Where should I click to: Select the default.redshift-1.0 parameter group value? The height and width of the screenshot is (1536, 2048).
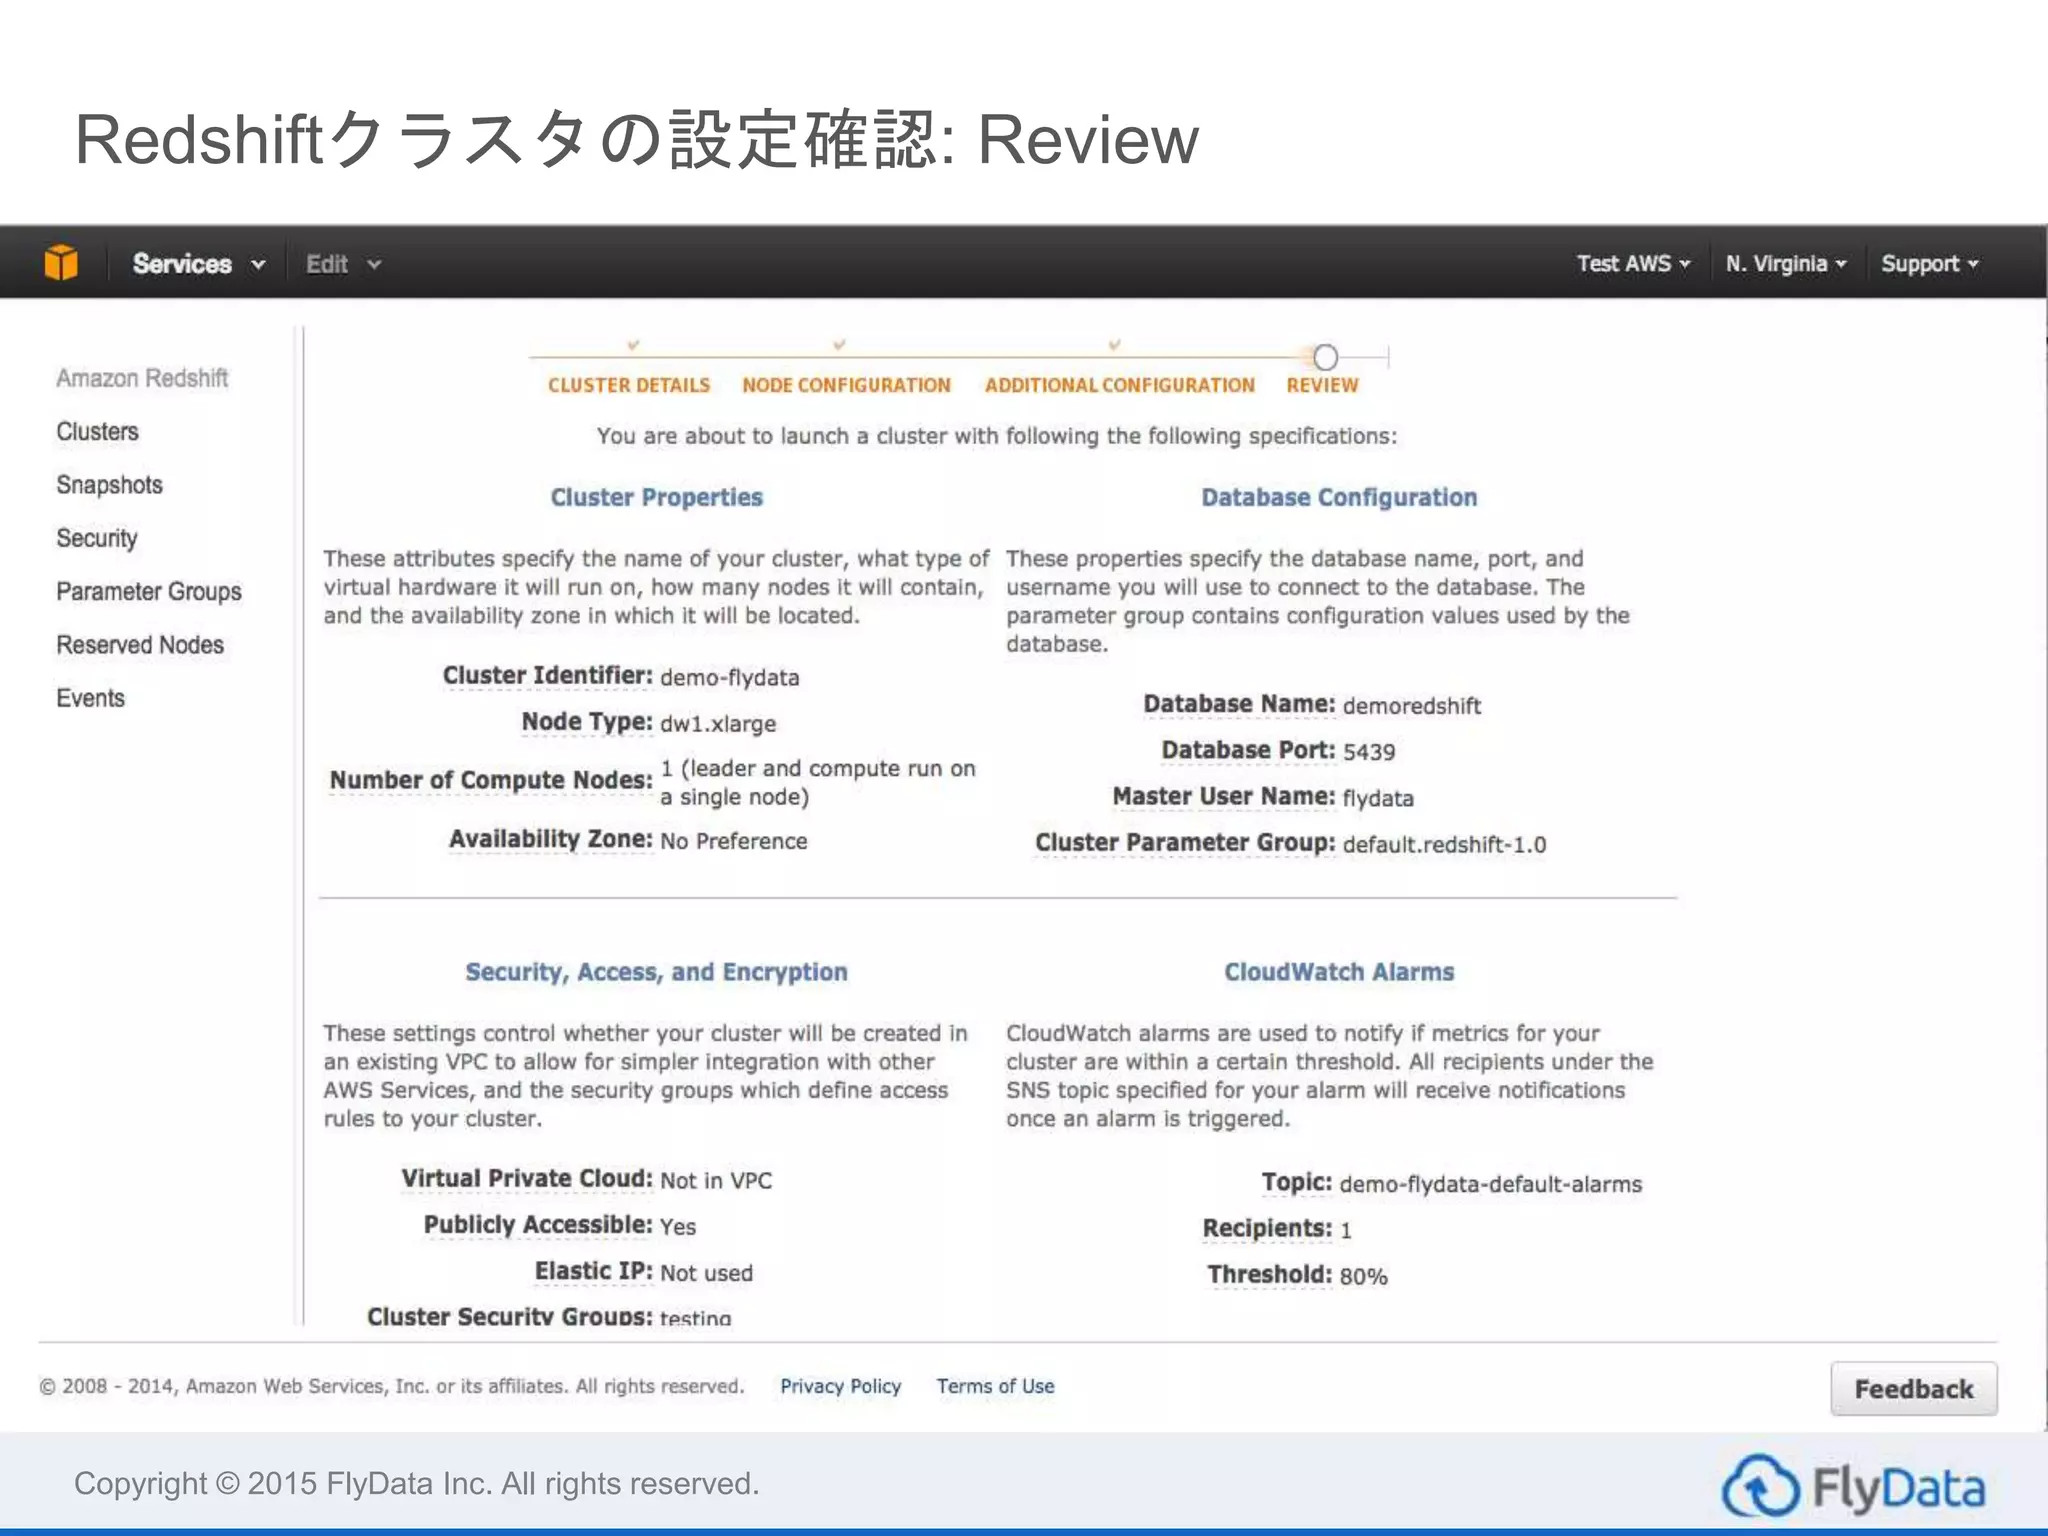click(1444, 845)
